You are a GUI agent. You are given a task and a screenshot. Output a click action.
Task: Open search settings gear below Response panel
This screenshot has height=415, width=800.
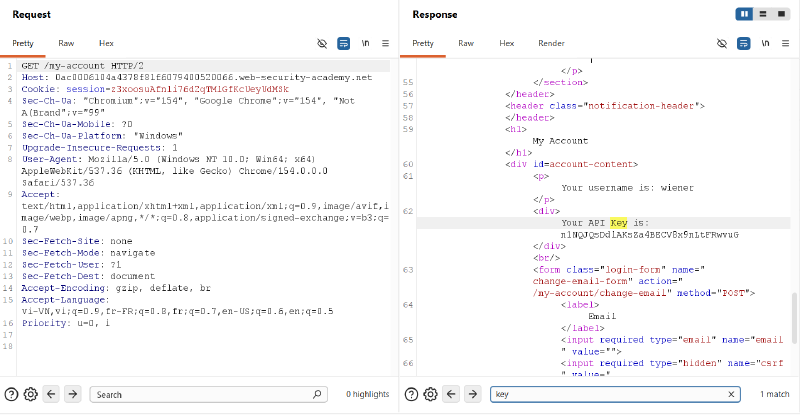click(431, 394)
